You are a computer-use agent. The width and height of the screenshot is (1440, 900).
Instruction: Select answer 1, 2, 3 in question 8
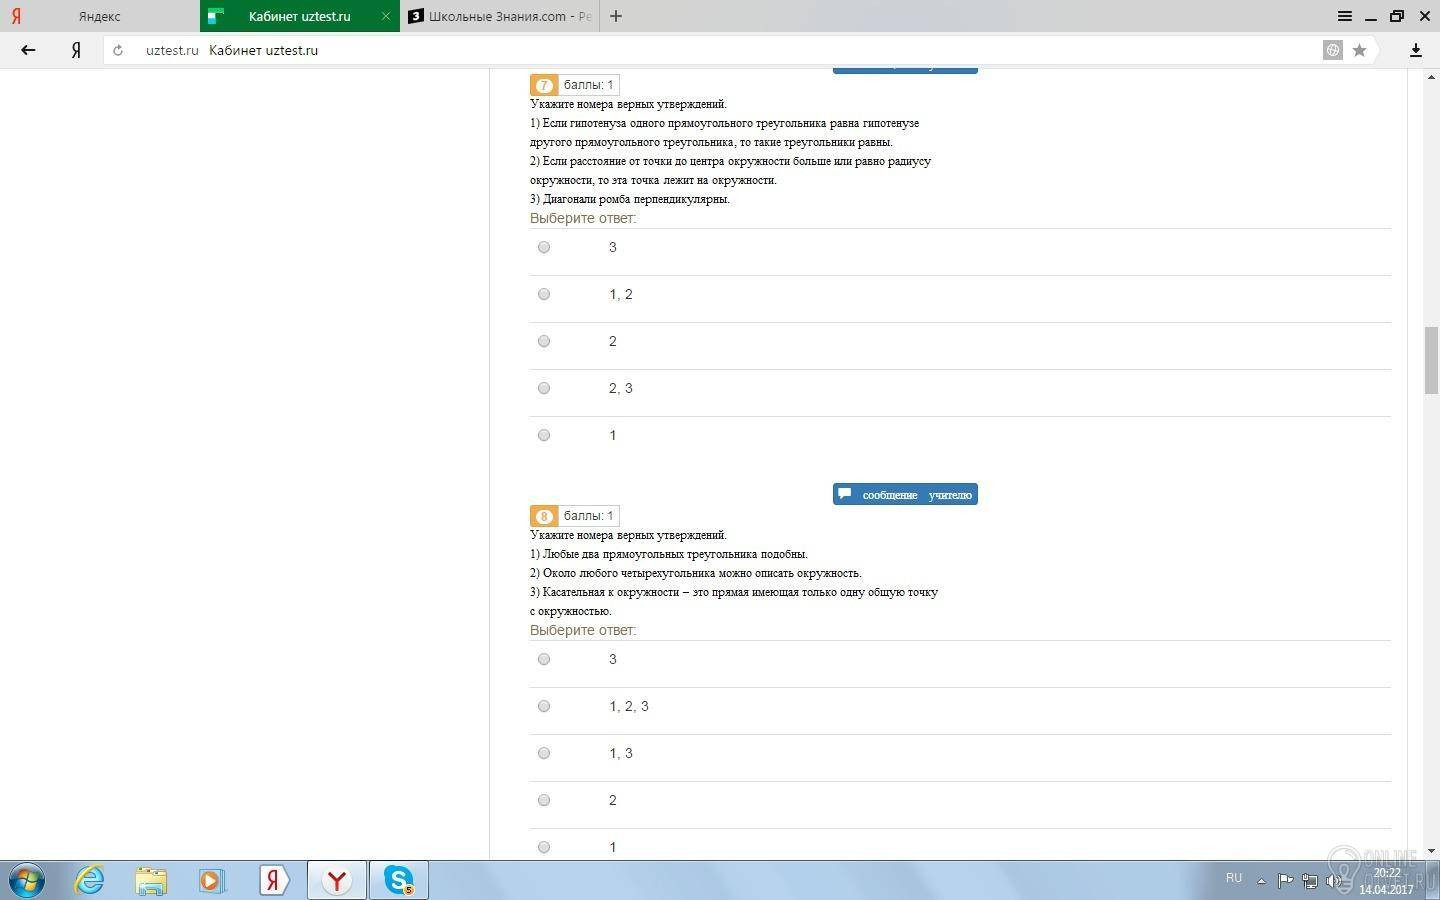[x=544, y=706]
